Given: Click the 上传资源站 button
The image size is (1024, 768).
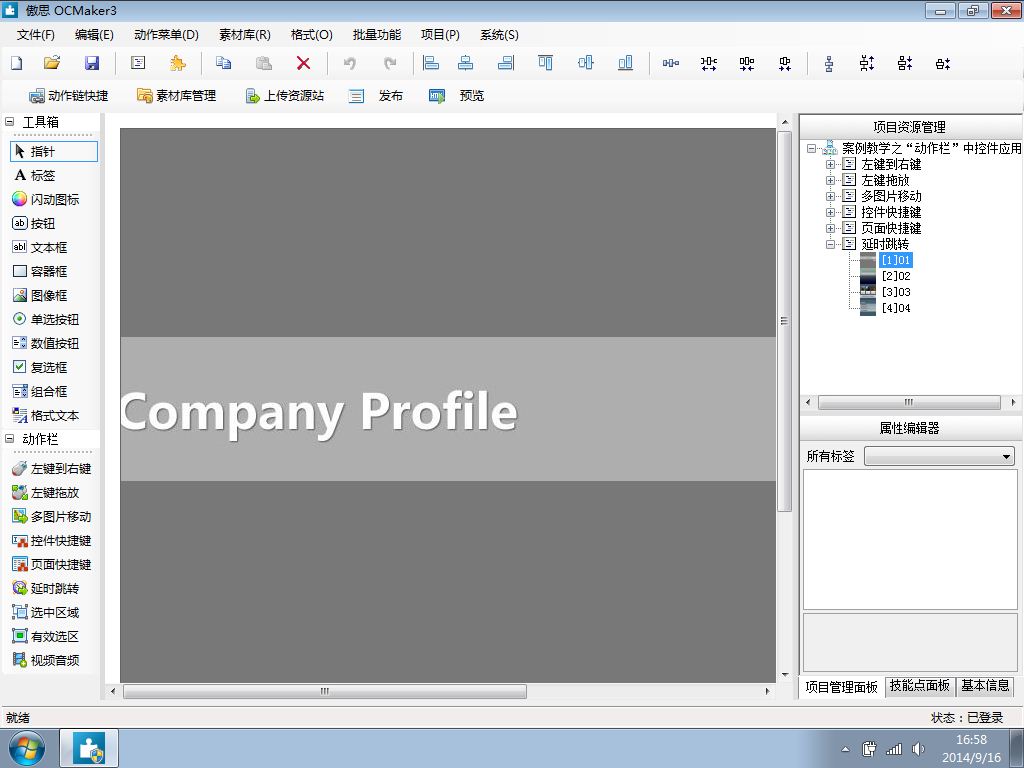Looking at the screenshot, I should tap(285, 96).
